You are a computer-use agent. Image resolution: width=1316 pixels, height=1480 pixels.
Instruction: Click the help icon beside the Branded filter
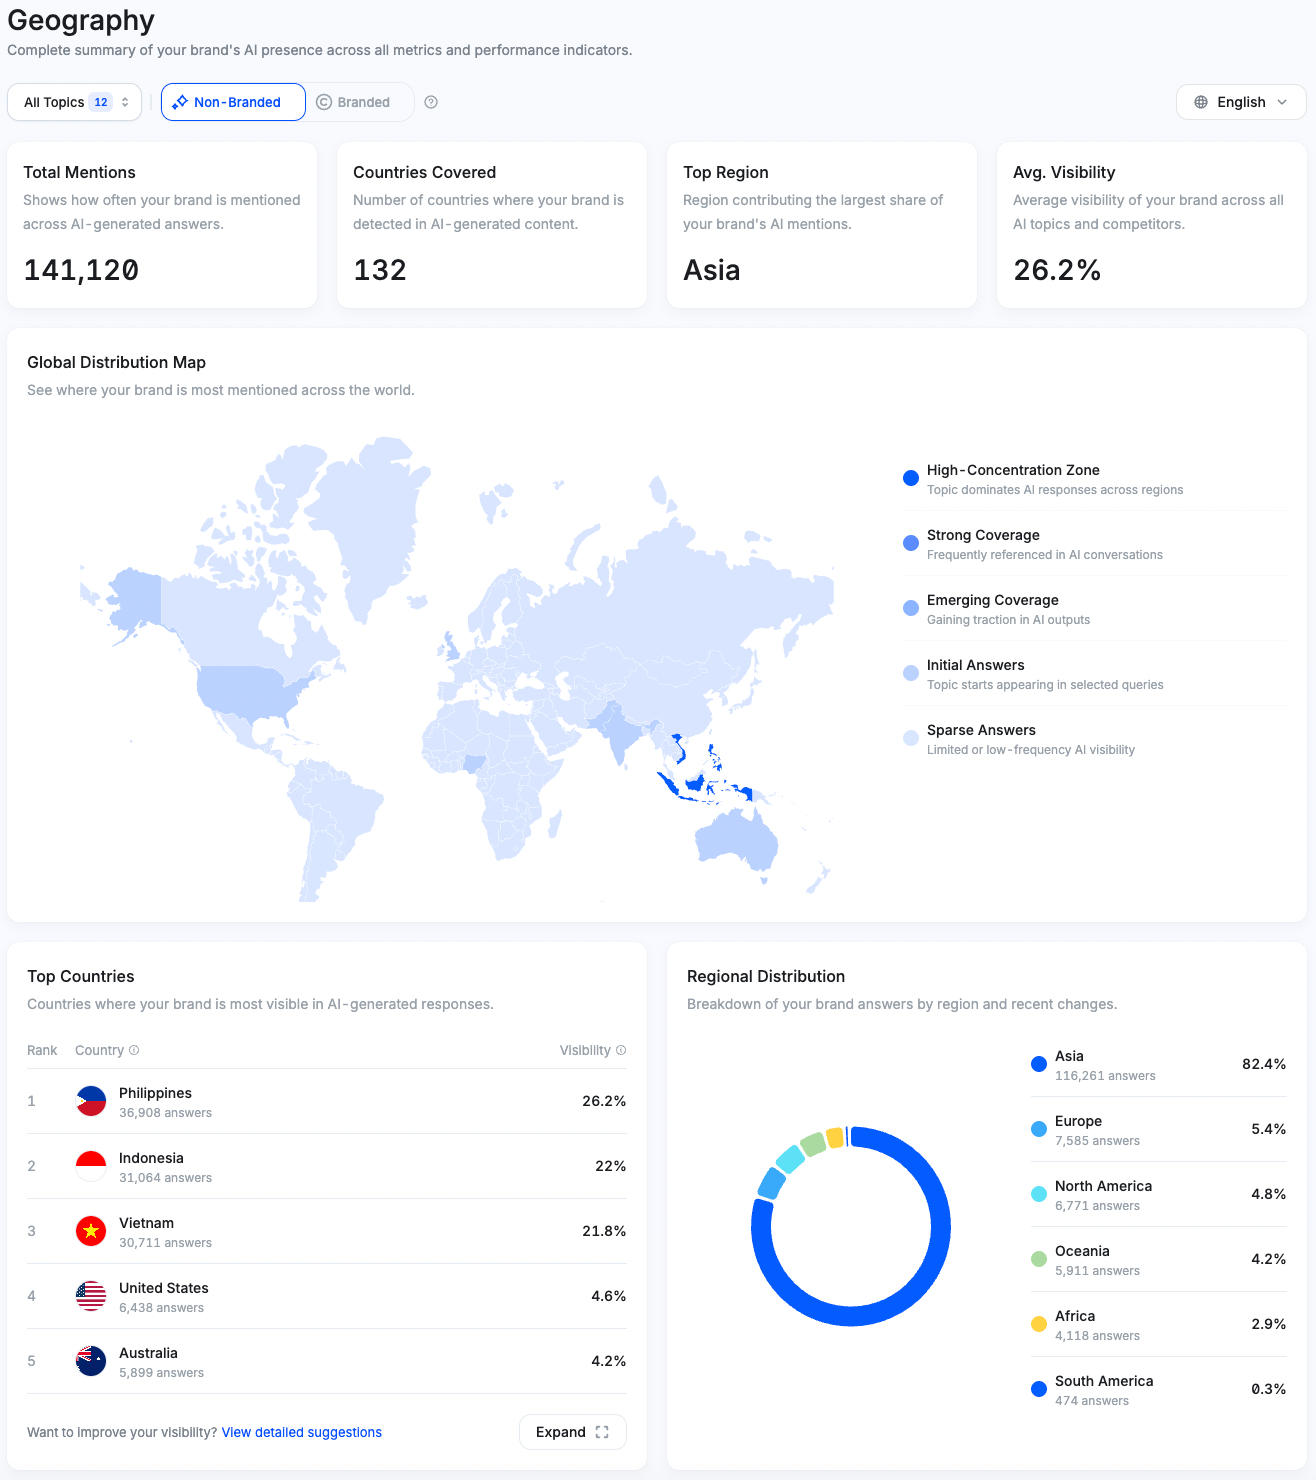430,101
